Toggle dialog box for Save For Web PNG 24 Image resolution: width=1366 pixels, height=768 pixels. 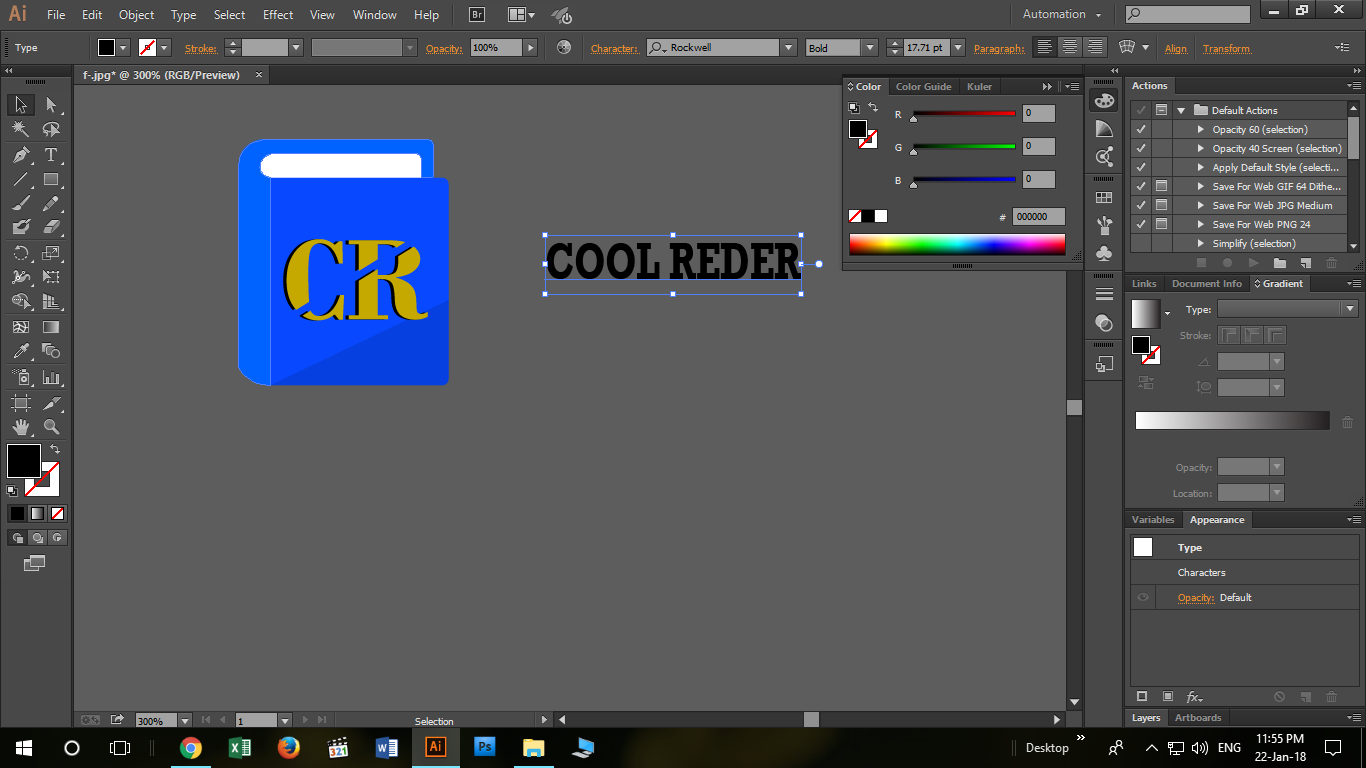1161,225
